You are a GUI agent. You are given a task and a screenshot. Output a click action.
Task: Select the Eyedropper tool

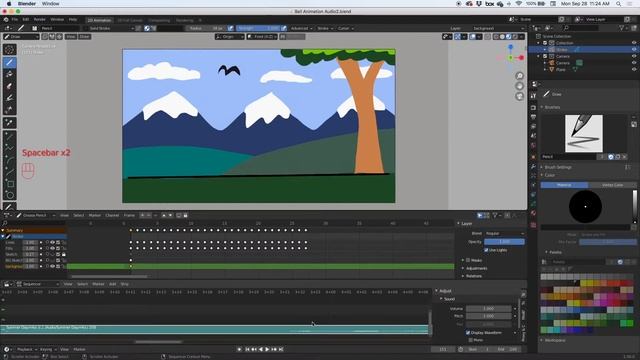pos(10,123)
